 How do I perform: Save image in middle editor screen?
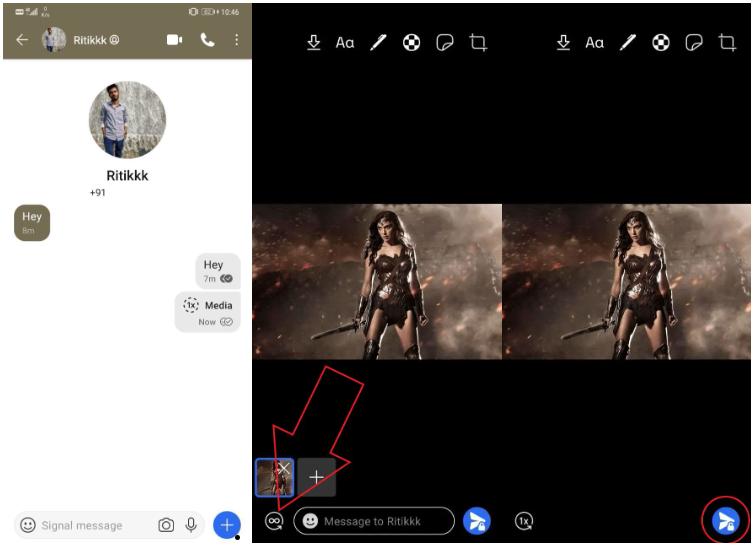point(314,43)
